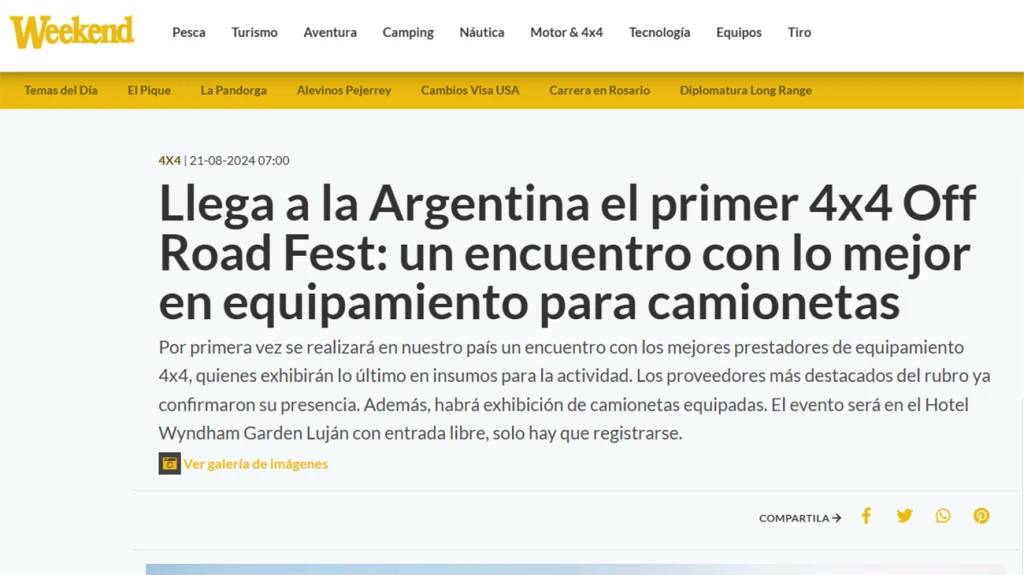Image resolution: width=1024 pixels, height=575 pixels.
Task: Select Aventura in the navigation bar
Action: [x=330, y=32]
